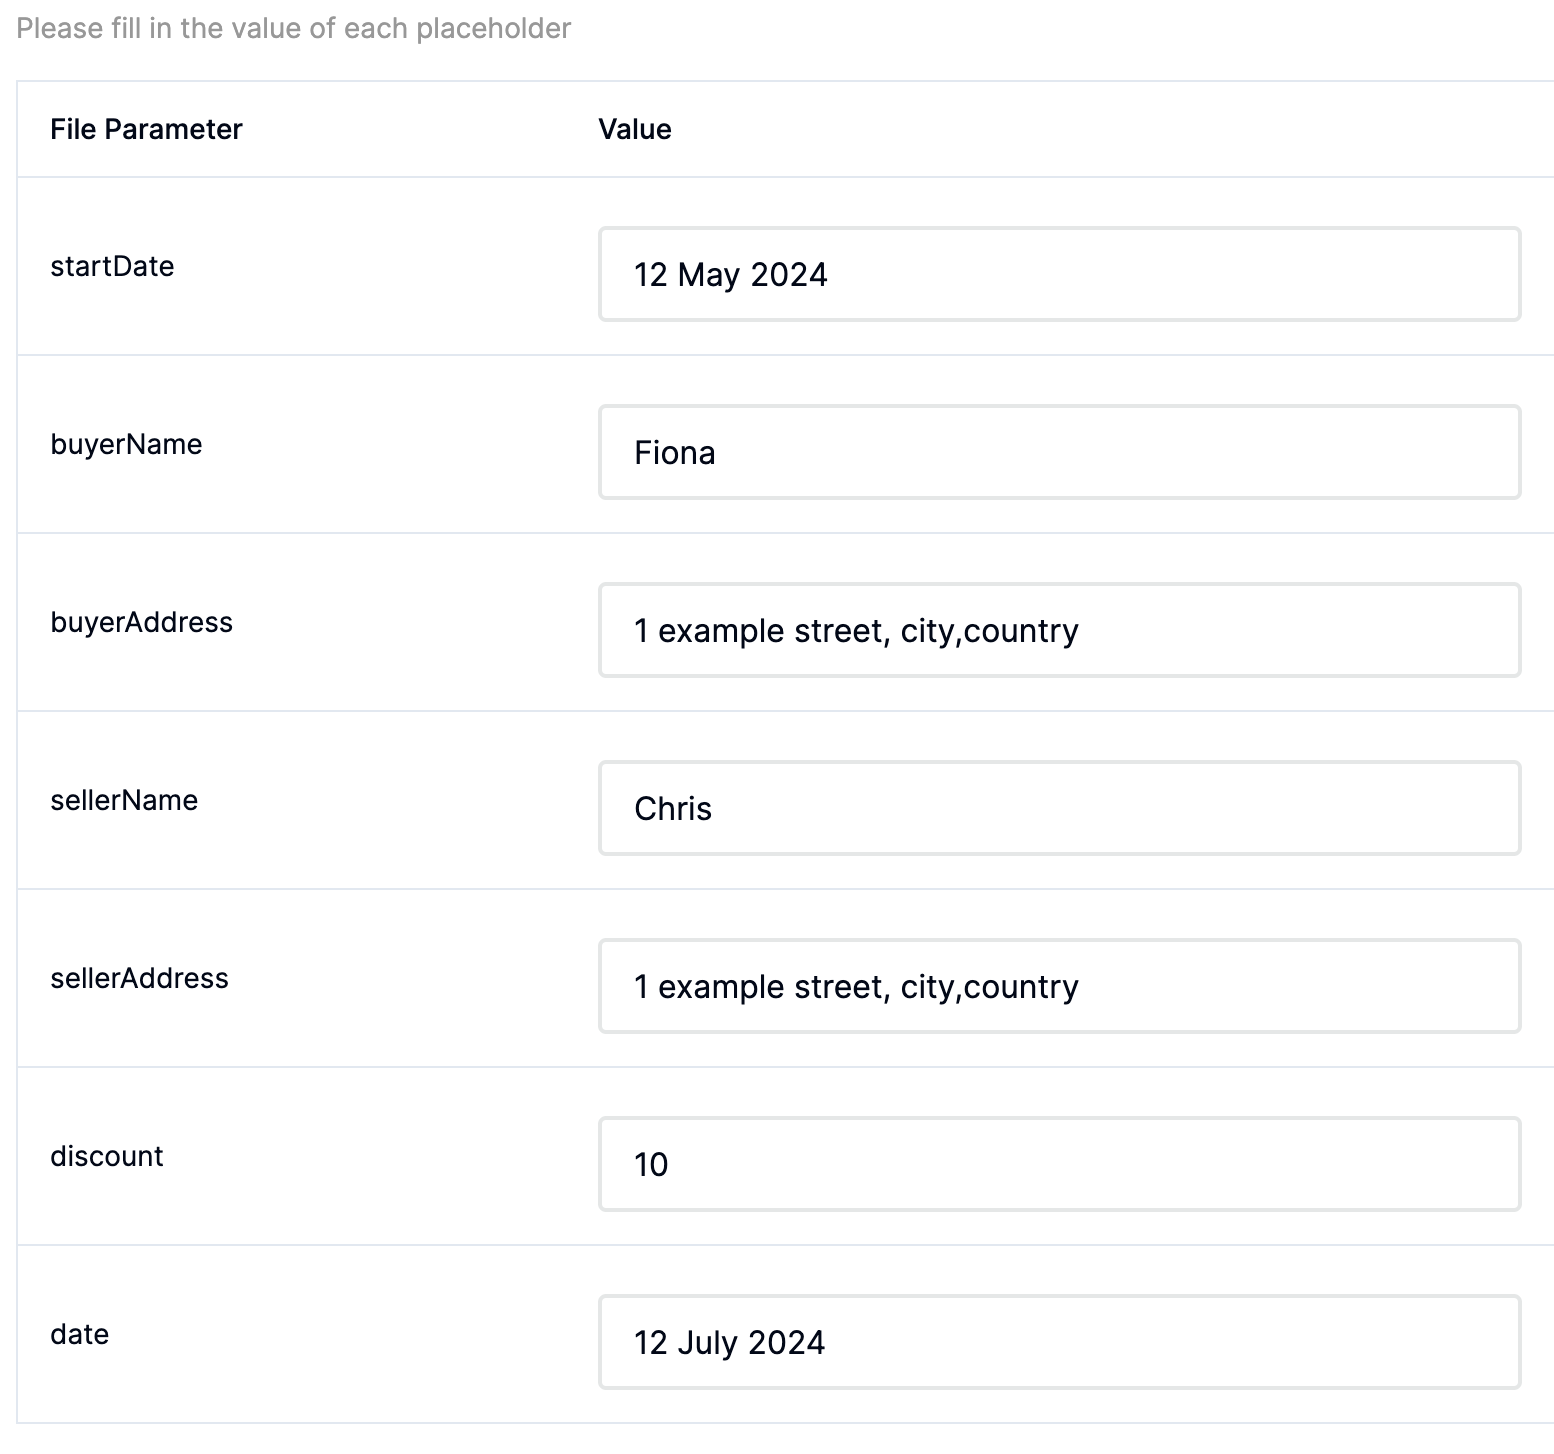
Task: Click the startDate value input field
Action: pyautogui.click(x=1059, y=274)
